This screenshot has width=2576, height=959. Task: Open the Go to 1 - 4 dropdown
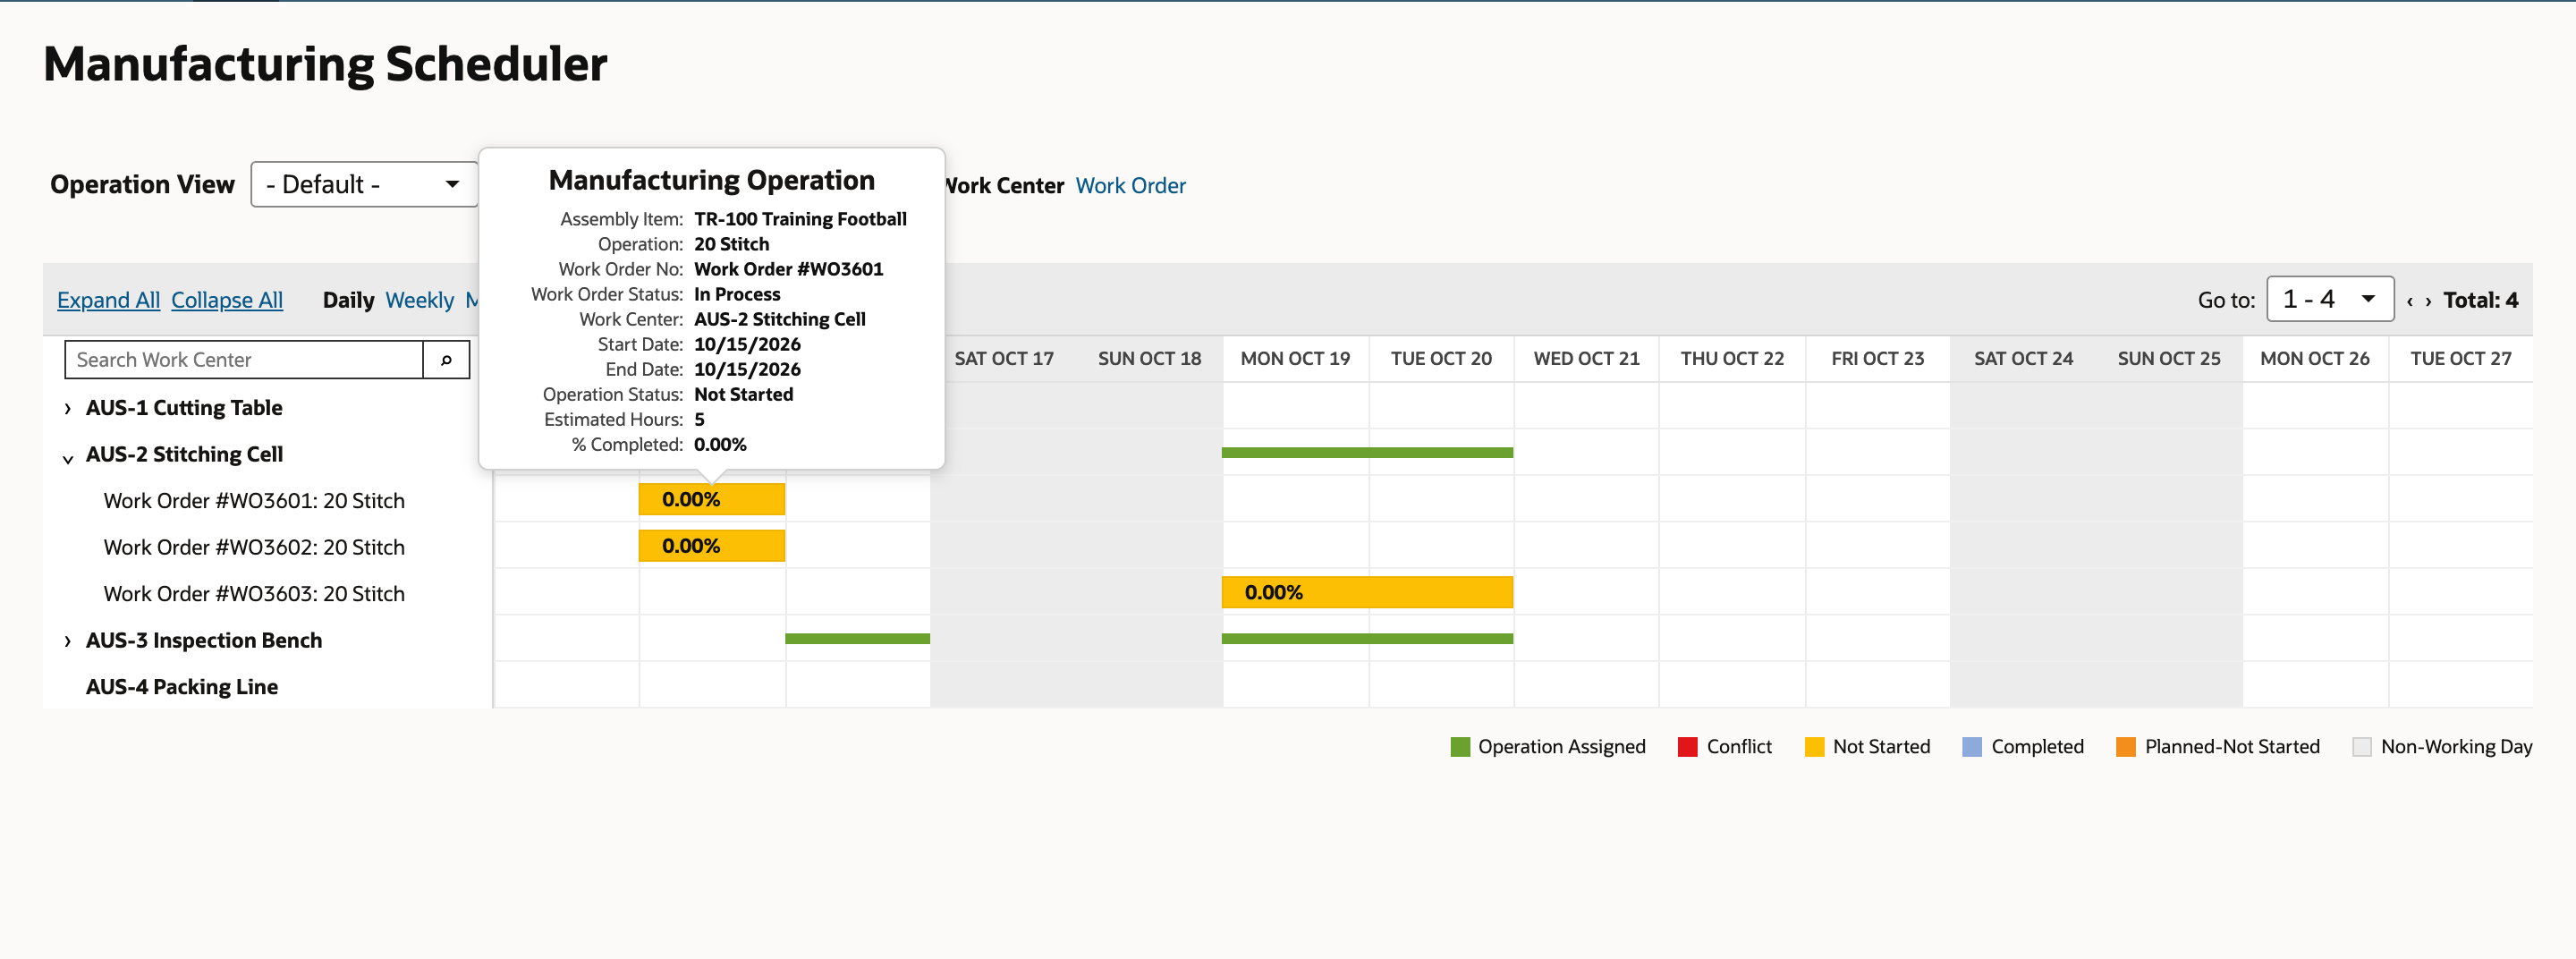click(x=2329, y=299)
